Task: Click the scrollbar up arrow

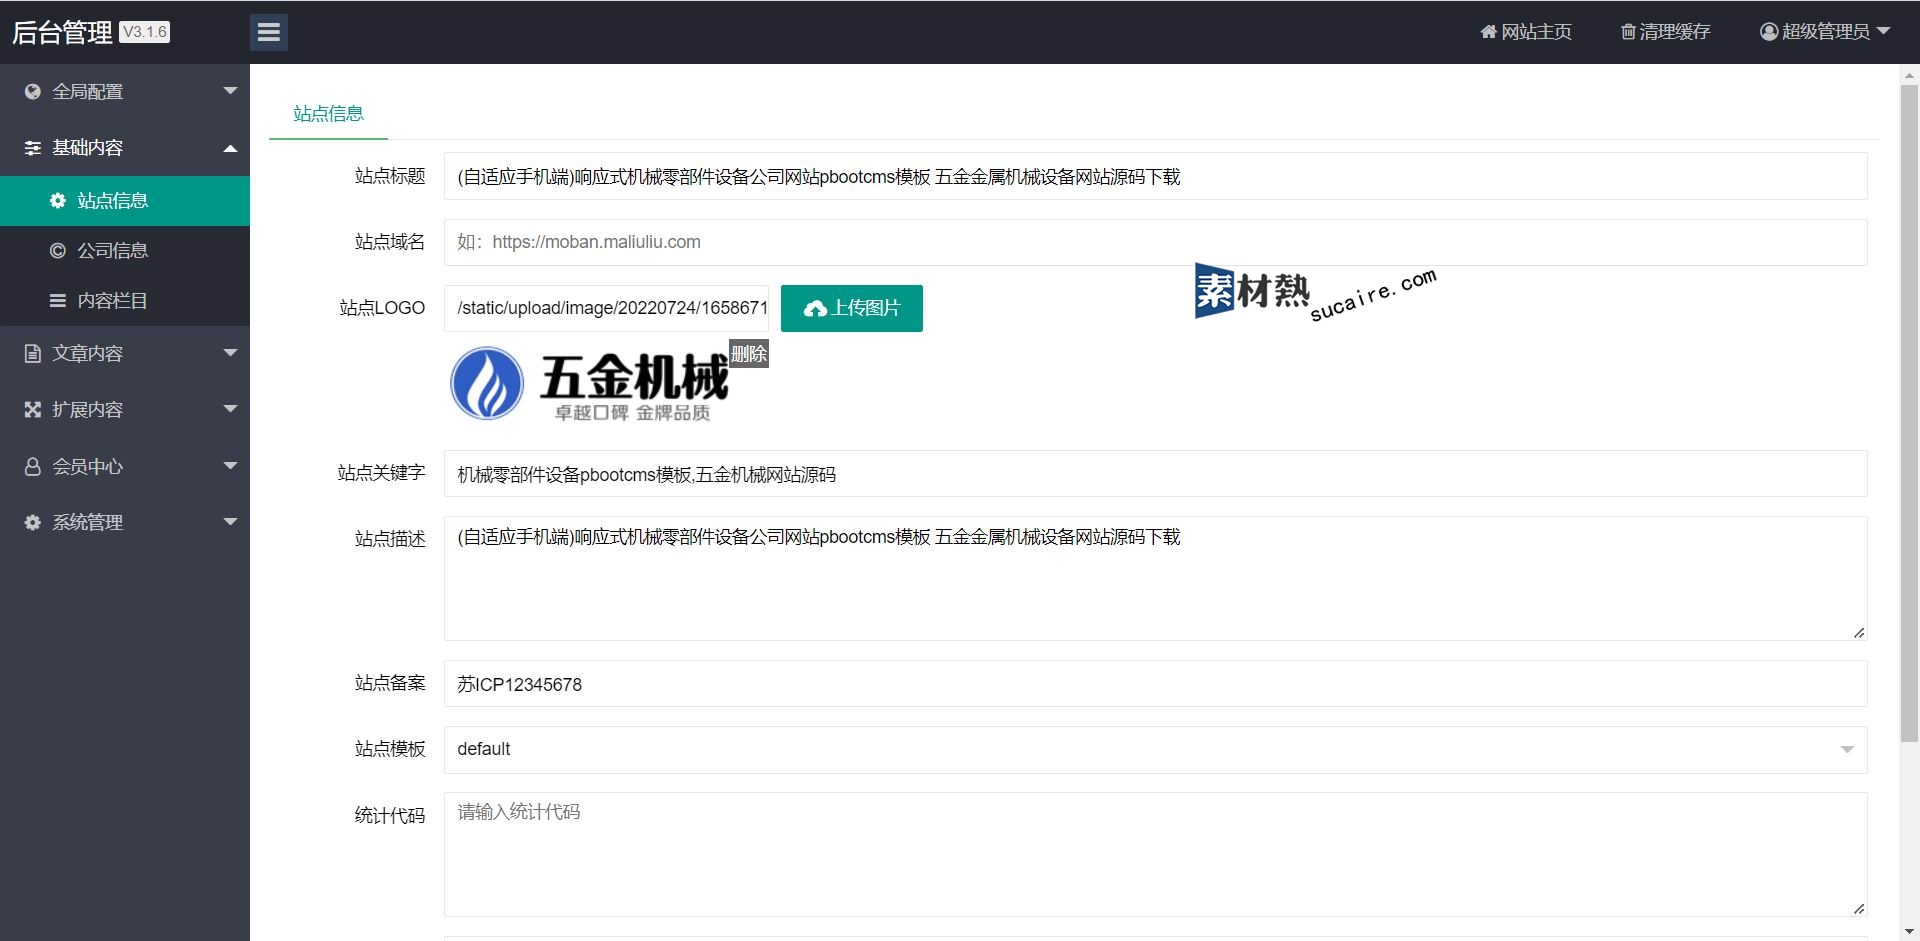Action: tap(1909, 75)
